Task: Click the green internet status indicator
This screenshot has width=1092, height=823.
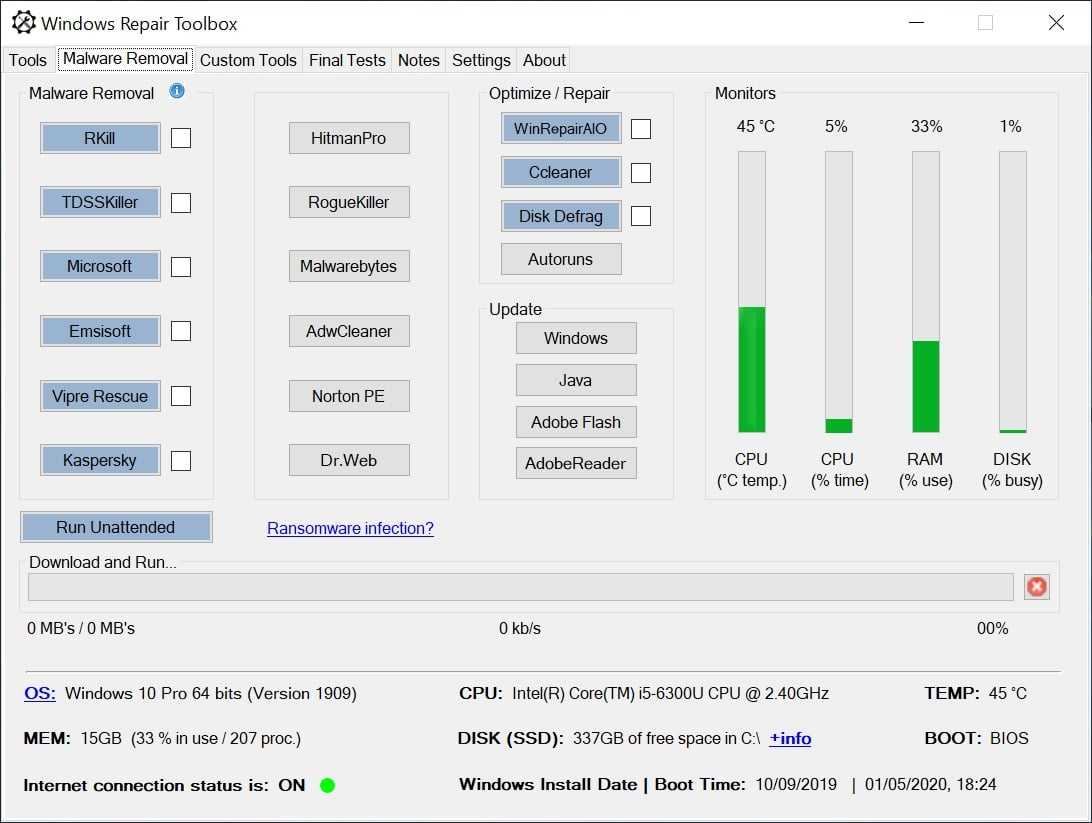Action: tap(327, 785)
